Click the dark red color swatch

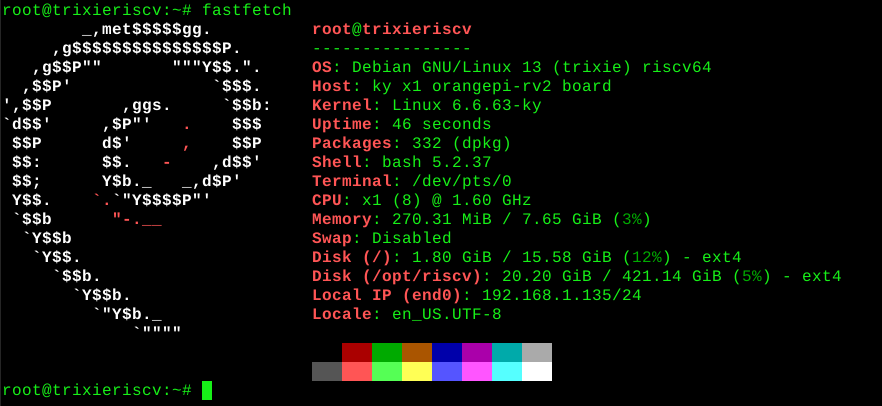coord(357,352)
